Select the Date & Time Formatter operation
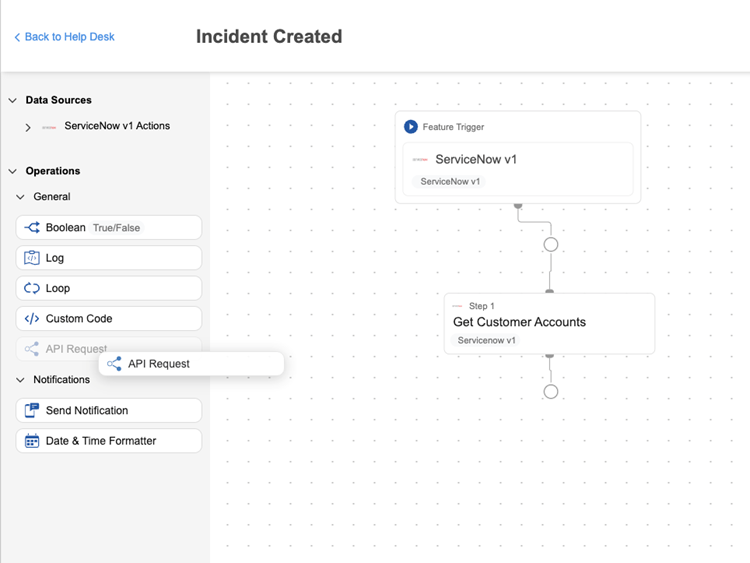Screen dimensions: 750x563 (x=109, y=441)
